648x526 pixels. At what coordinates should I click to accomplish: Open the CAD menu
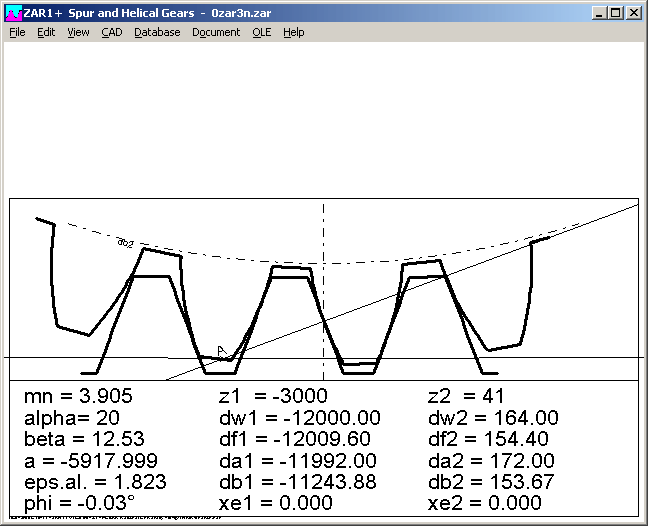(111, 32)
